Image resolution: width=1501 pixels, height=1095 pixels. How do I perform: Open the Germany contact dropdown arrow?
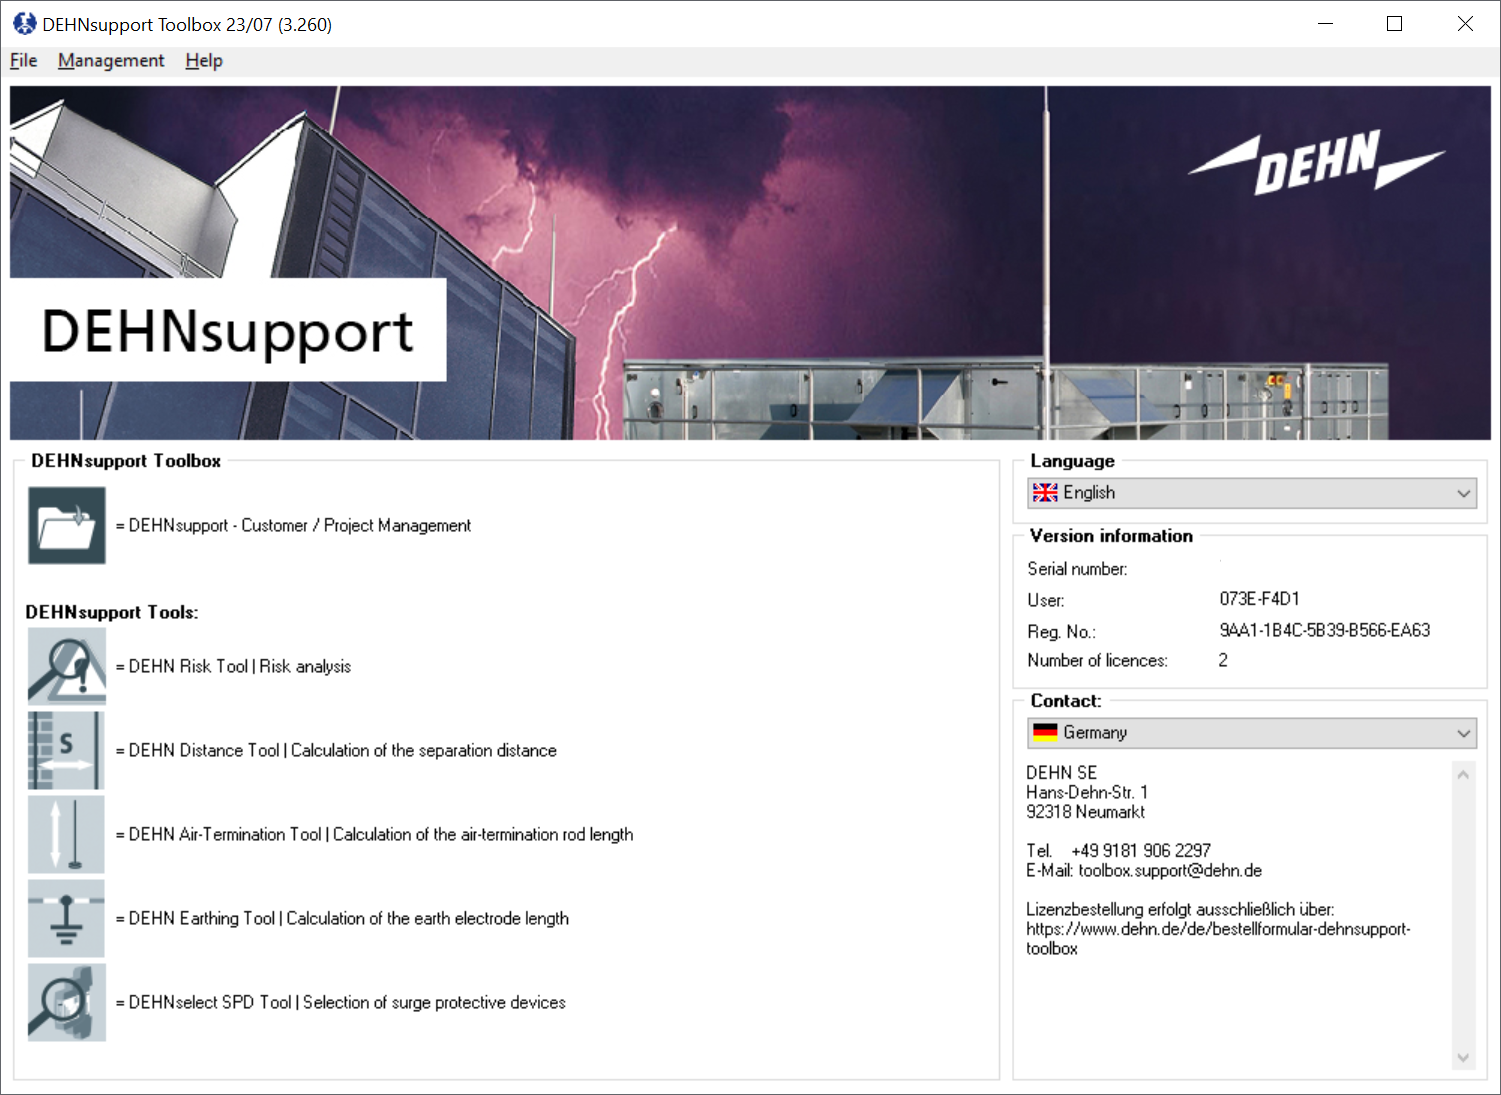pos(1461,732)
